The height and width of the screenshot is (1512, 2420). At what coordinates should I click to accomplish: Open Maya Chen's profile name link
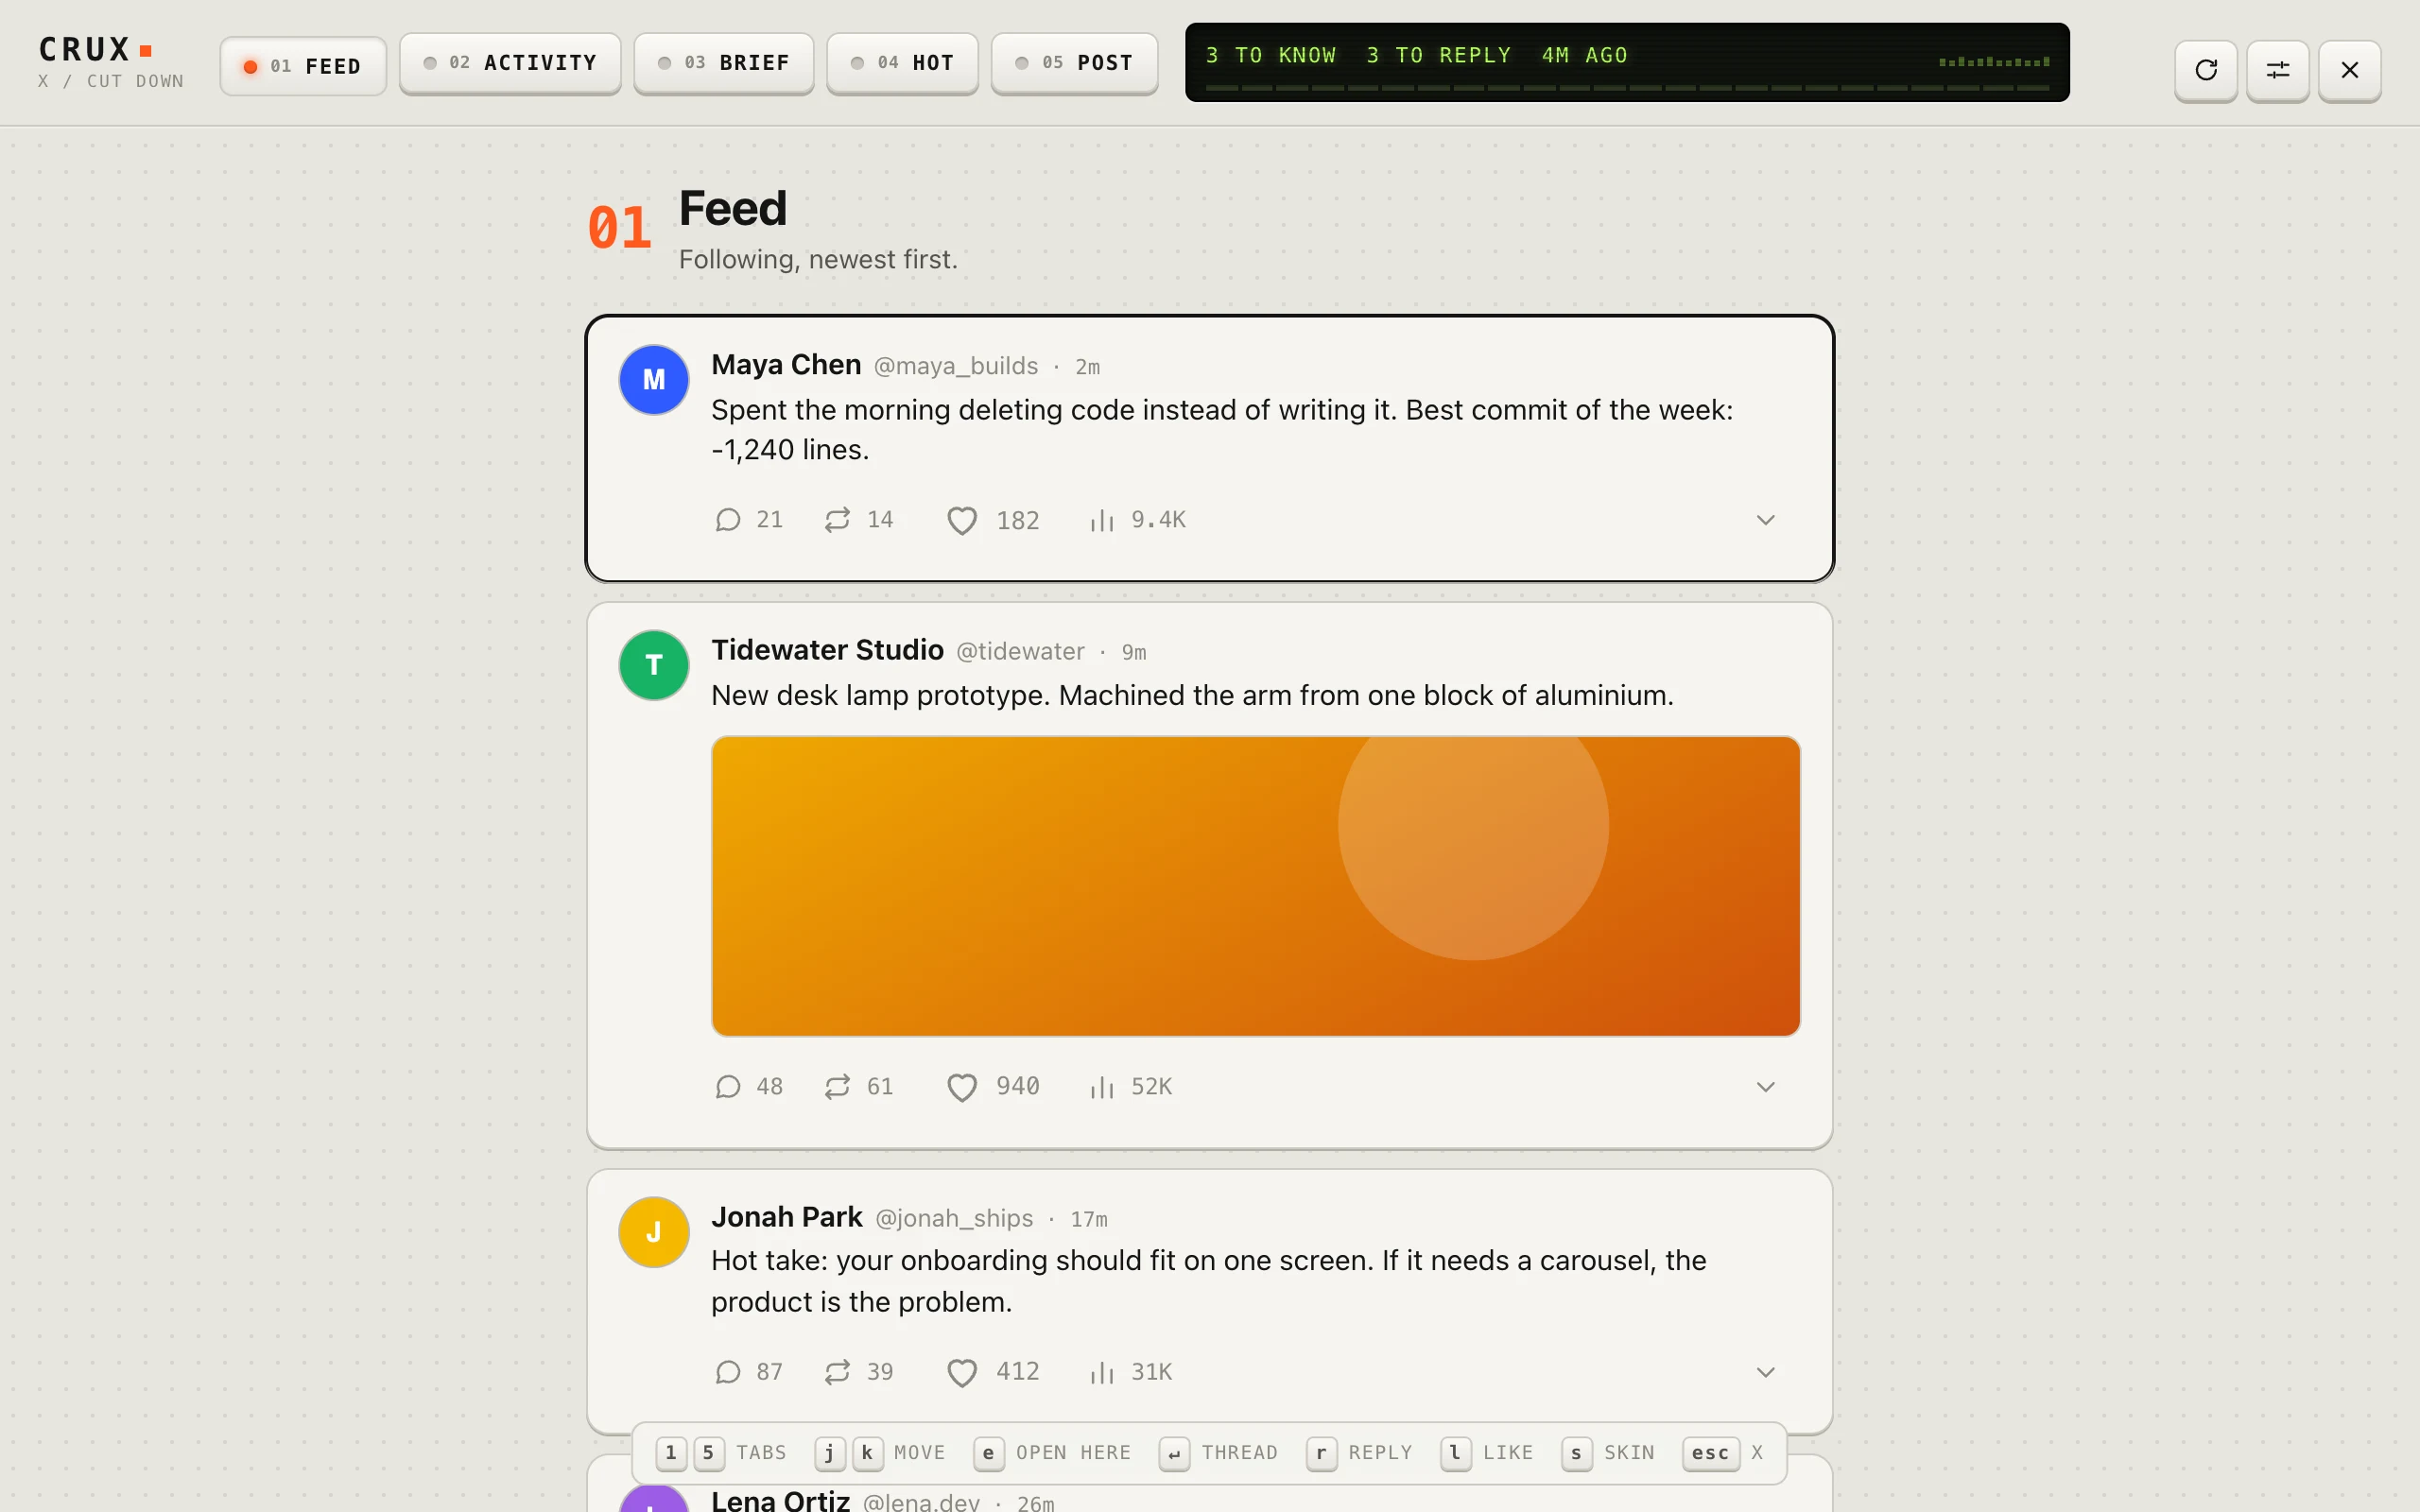(x=786, y=365)
